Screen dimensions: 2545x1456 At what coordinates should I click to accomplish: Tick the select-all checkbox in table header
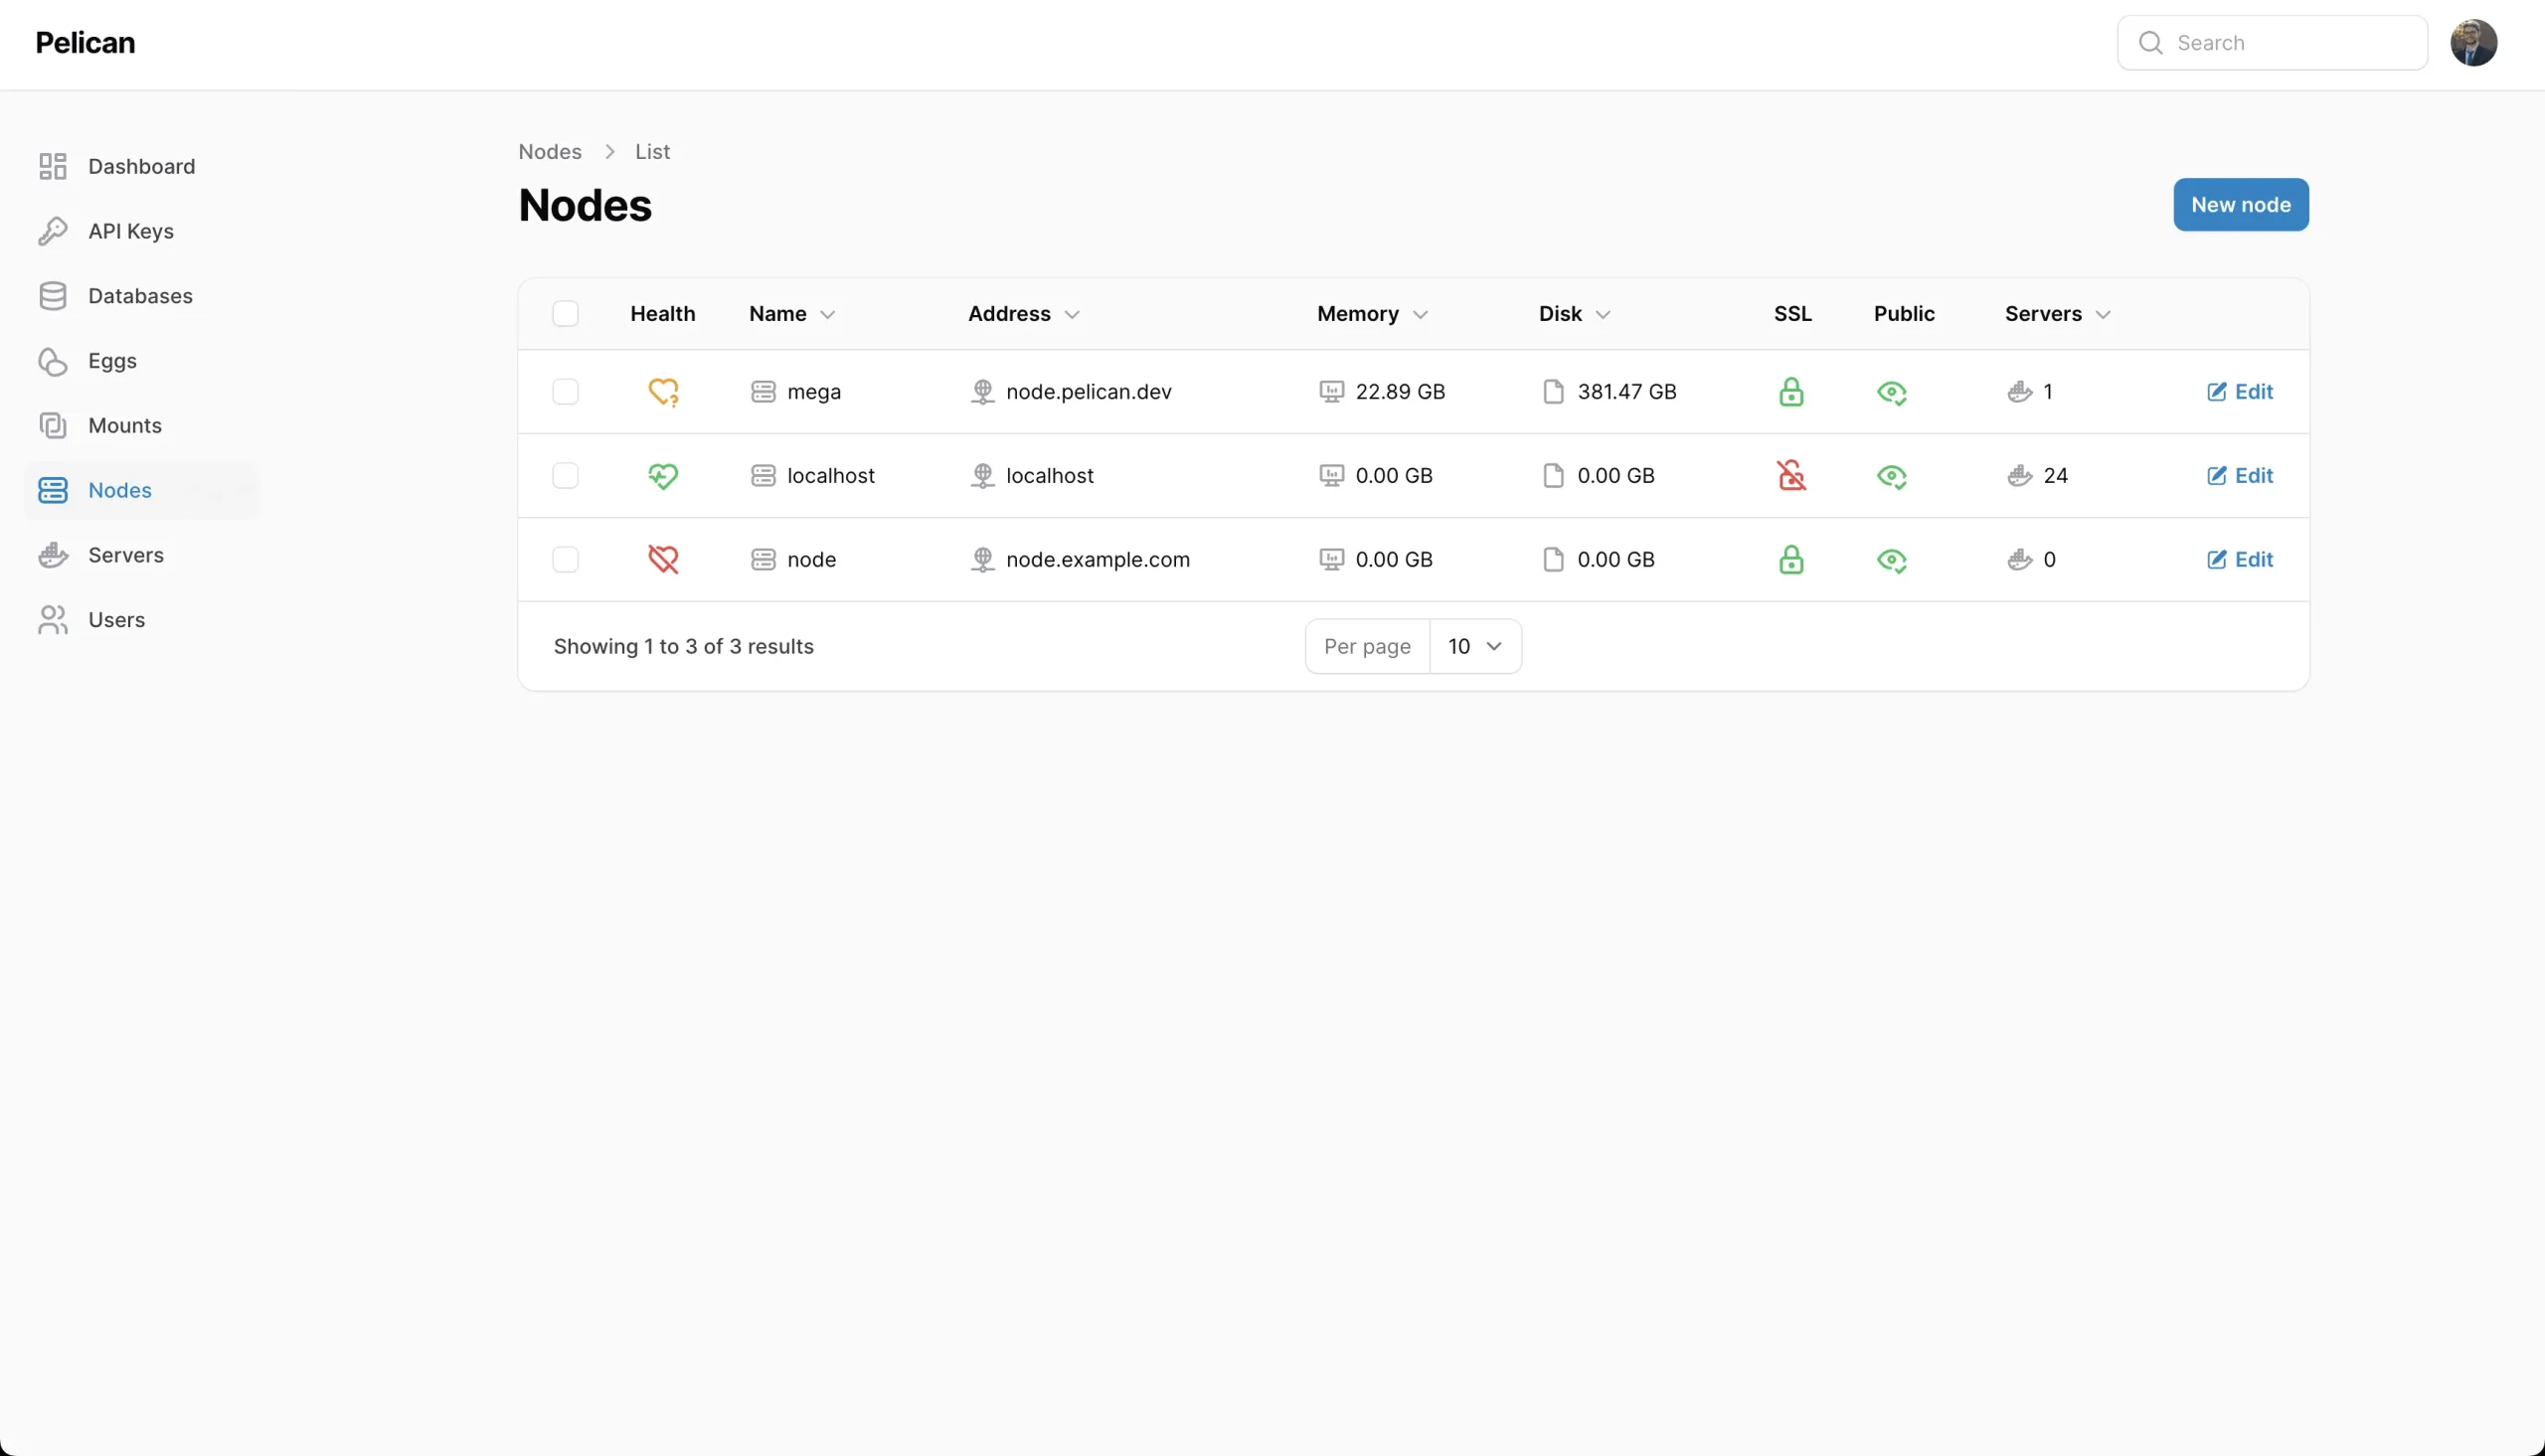(x=565, y=314)
